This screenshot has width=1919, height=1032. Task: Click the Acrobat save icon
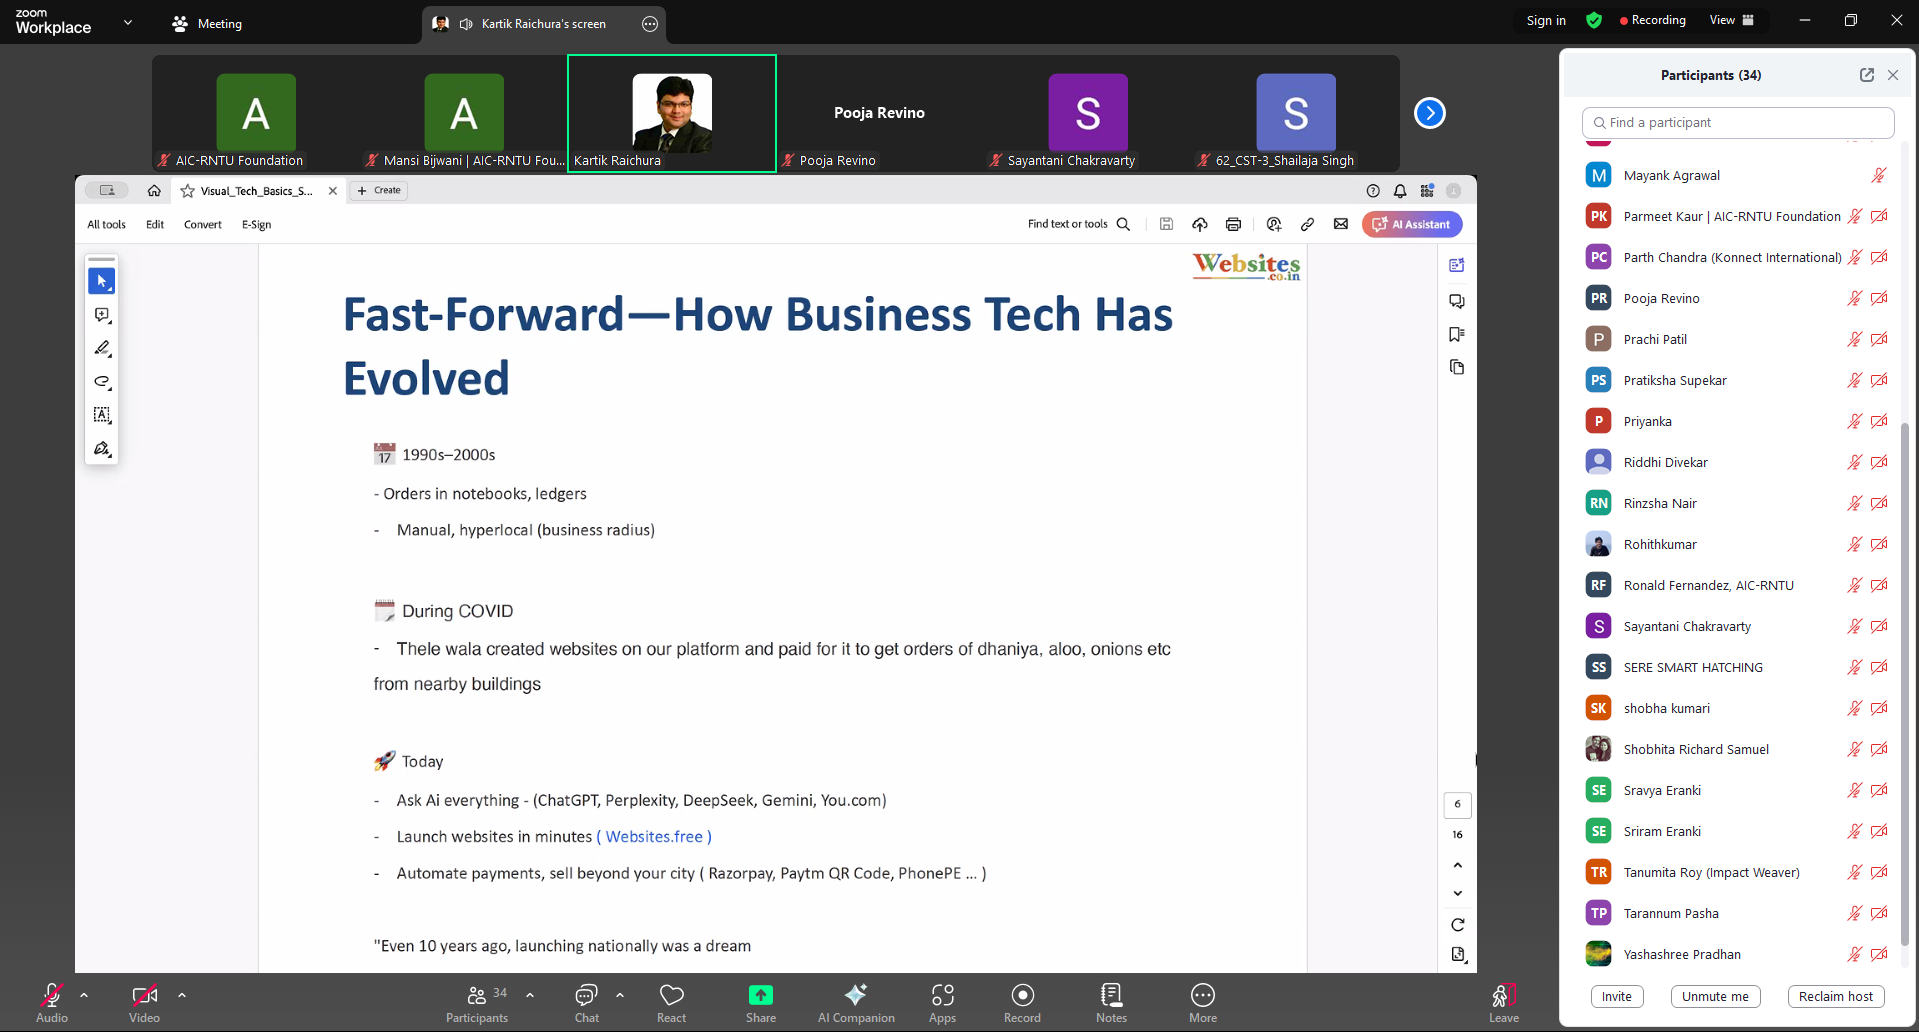1166,224
